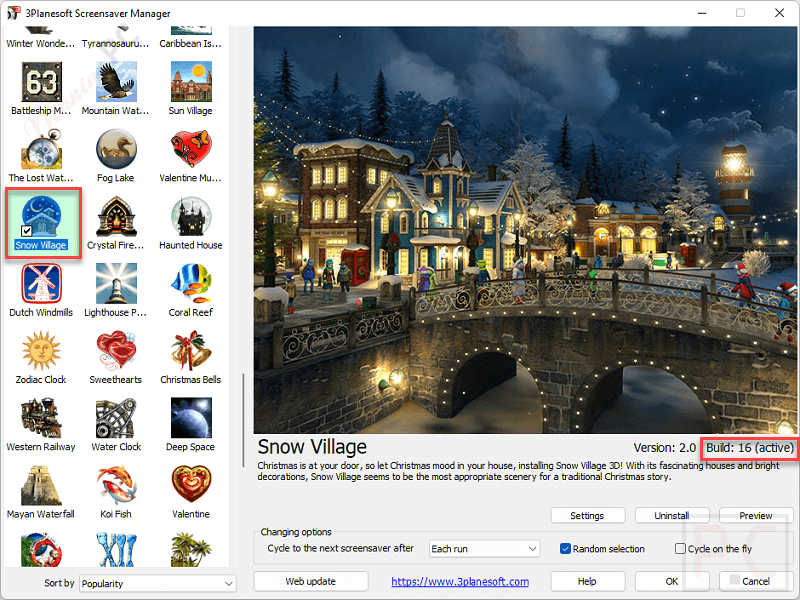Click the Tyrannosaurus label
800x600 pixels.
tap(116, 44)
